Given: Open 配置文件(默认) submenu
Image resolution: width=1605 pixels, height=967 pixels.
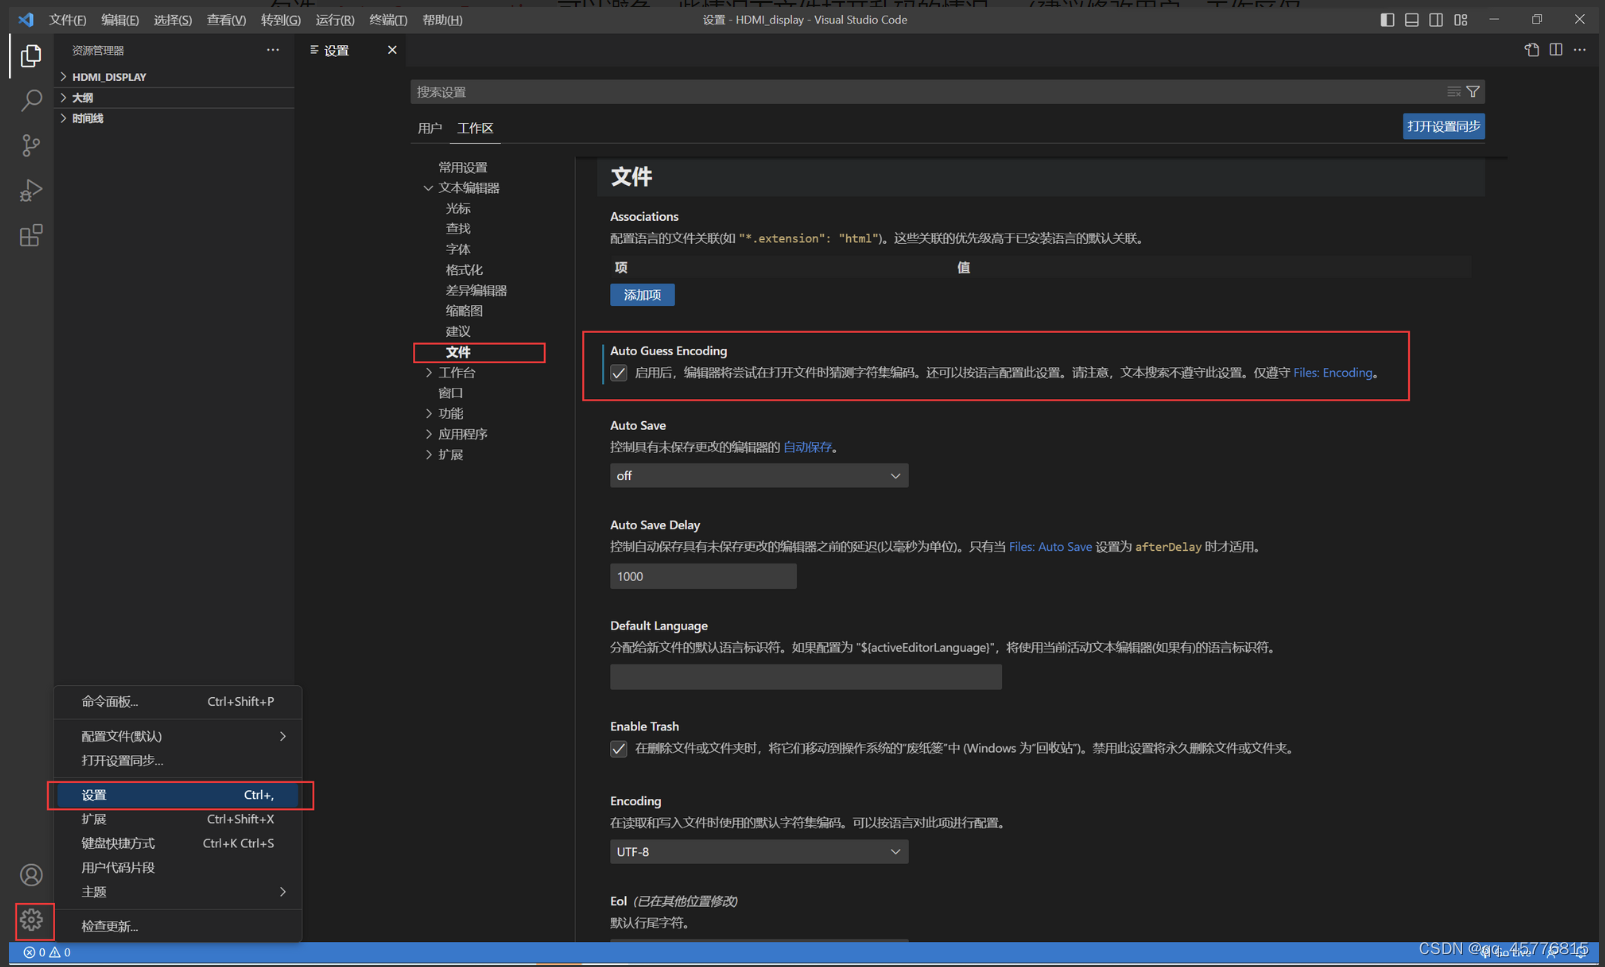Looking at the screenshot, I should pos(178,736).
